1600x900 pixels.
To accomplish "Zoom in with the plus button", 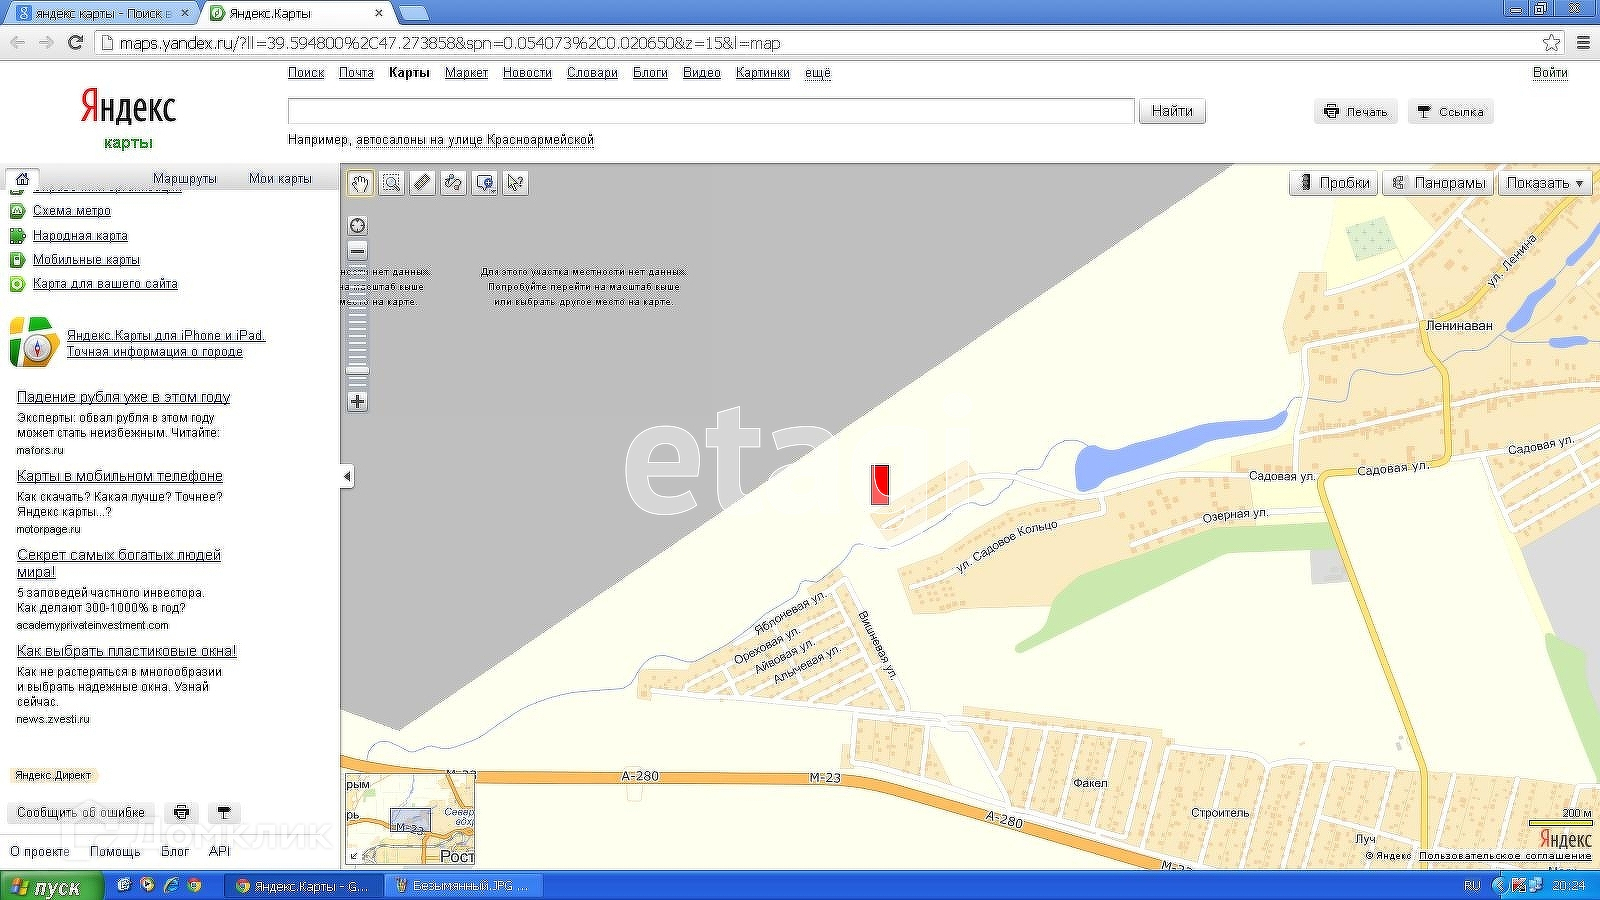I will 357,402.
